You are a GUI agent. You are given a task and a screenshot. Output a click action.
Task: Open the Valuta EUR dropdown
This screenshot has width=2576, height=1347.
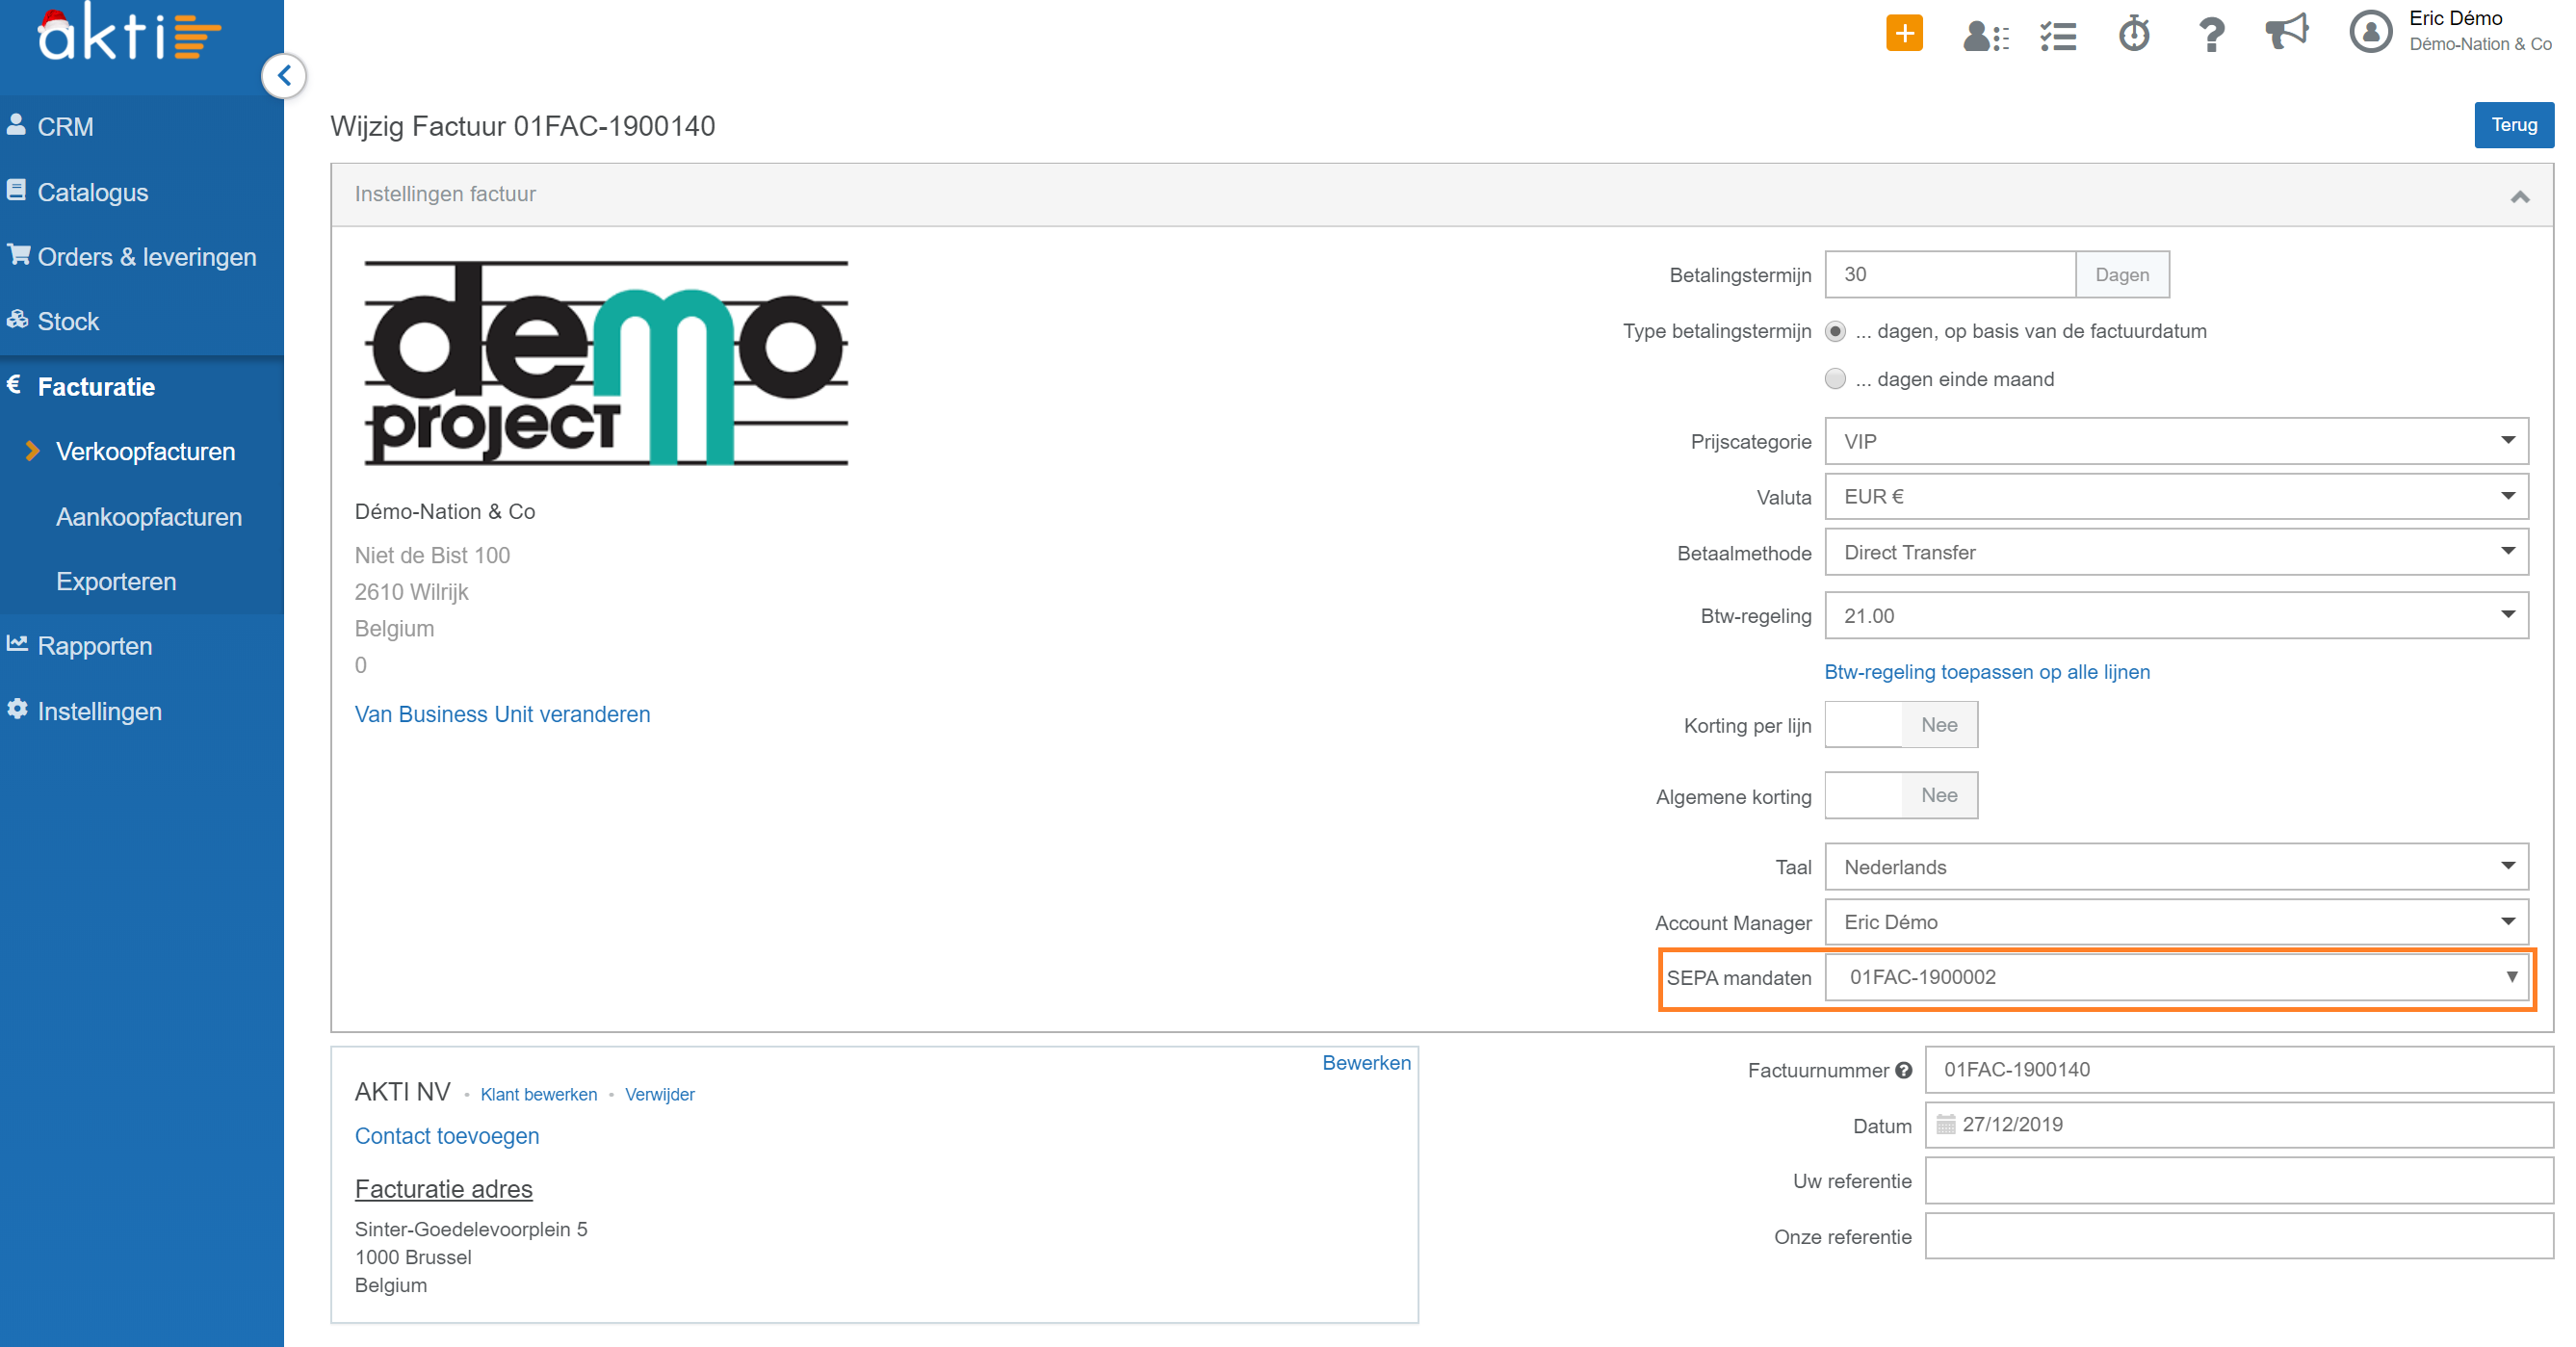[x=2176, y=496]
